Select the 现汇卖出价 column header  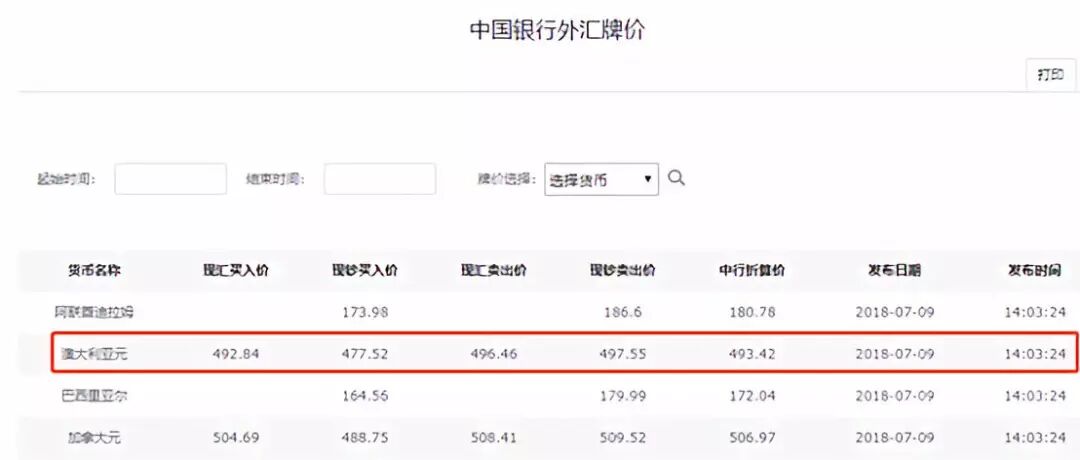pyautogui.click(x=494, y=271)
